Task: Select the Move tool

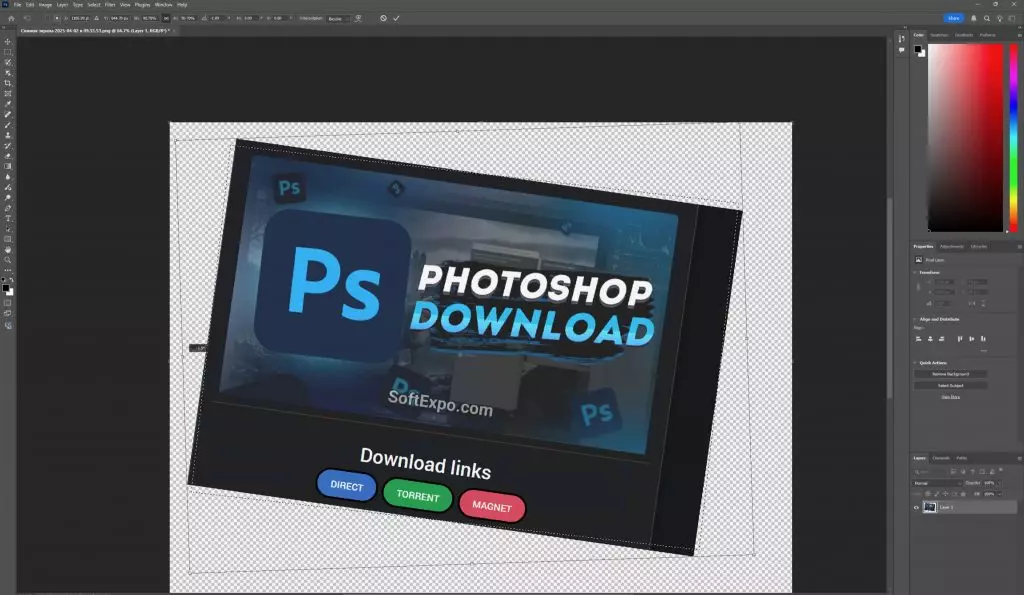Action: coord(8,42)
